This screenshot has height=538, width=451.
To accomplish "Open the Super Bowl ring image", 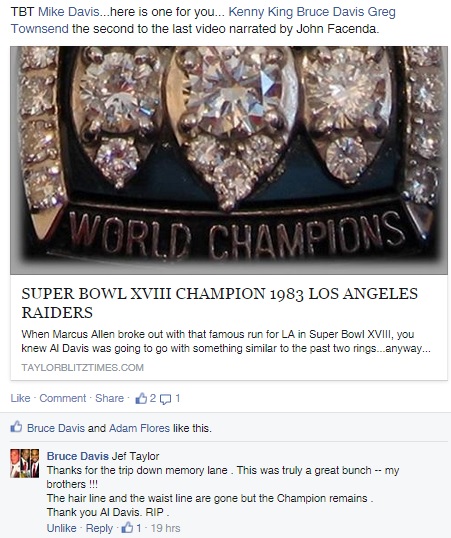I will (229, 160).
